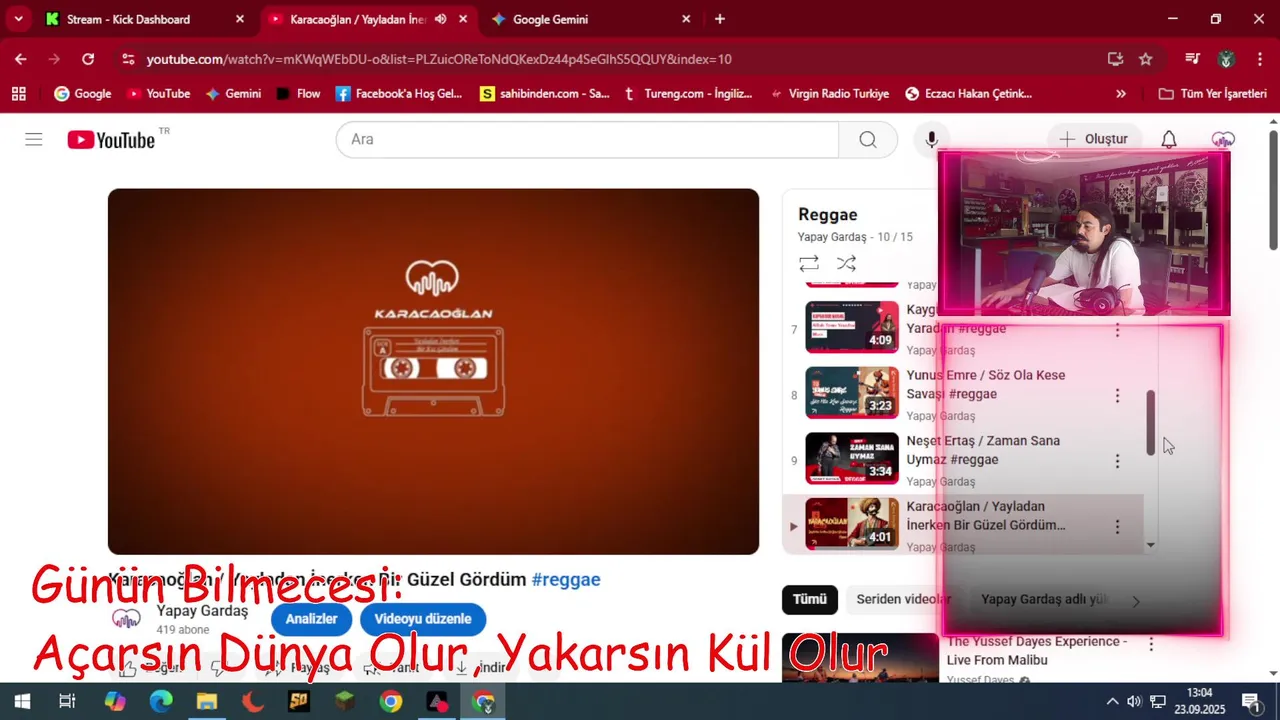Viewport: 1280px width, 720px height.
Task: Reload the current YouTube page
Action: [88, 59]
